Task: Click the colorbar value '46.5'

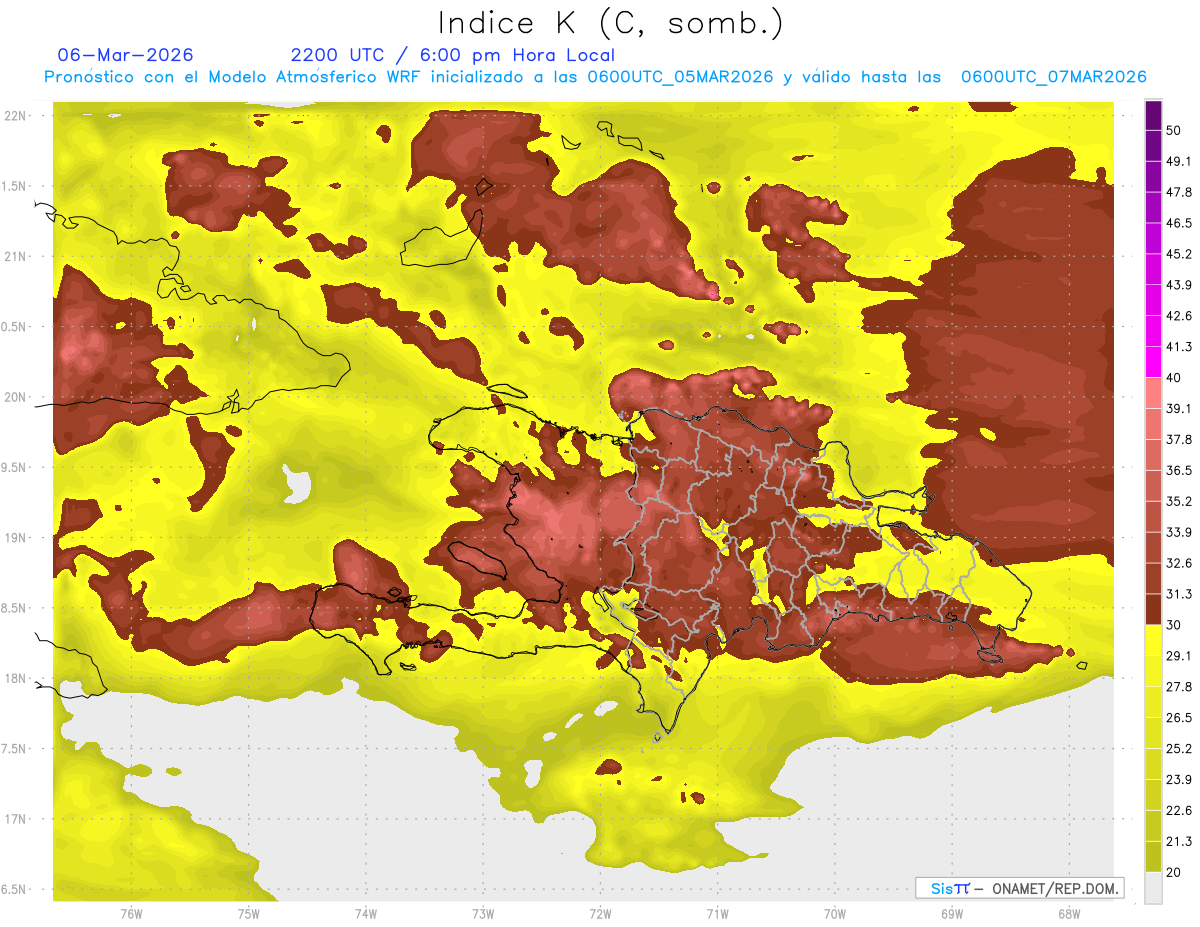Action: click(x=1179, y=223)
